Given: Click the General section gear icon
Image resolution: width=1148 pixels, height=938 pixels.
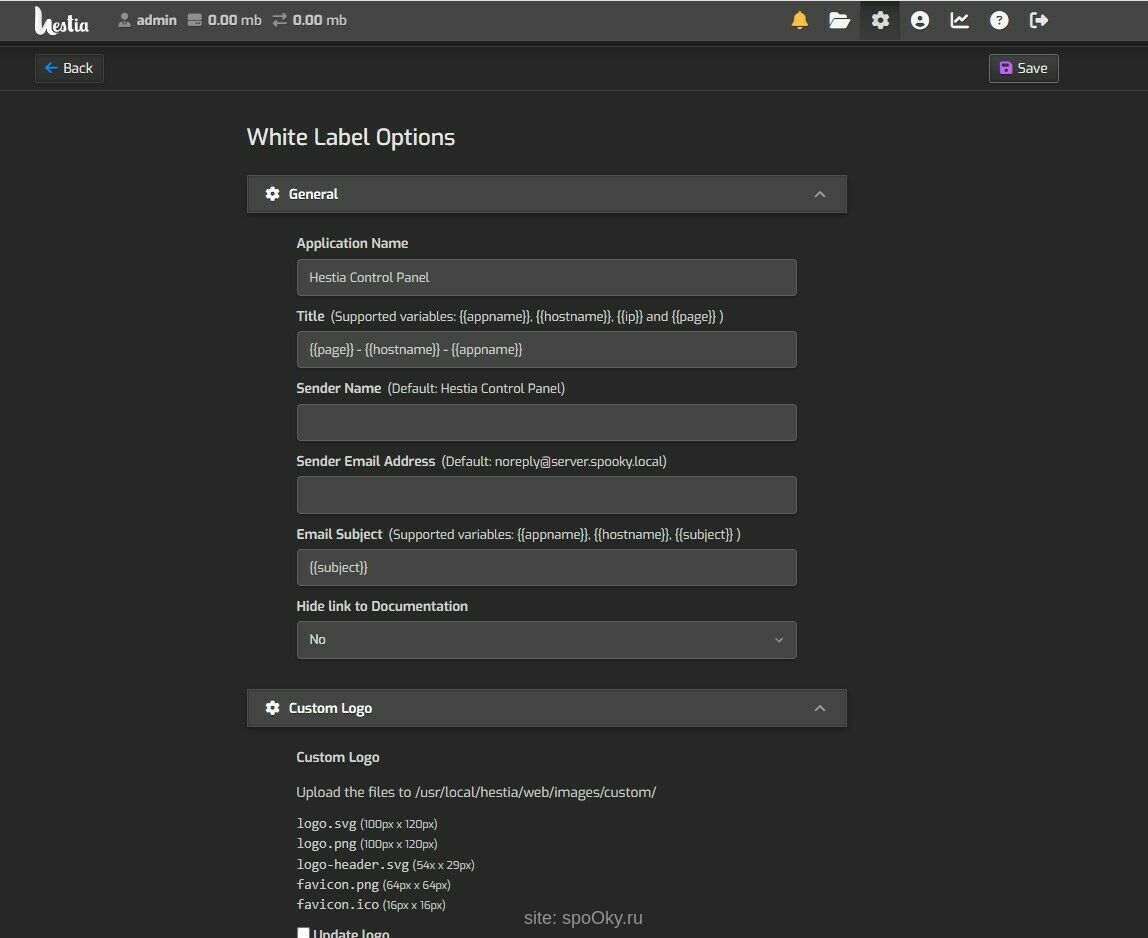Looking at the screenshot, I should 272,194.
